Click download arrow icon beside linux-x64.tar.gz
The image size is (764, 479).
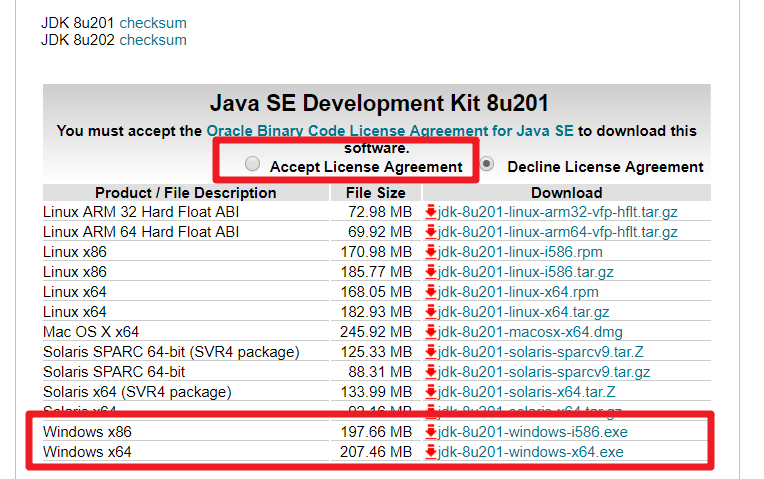pyautogui.click(x=431, y=312)
